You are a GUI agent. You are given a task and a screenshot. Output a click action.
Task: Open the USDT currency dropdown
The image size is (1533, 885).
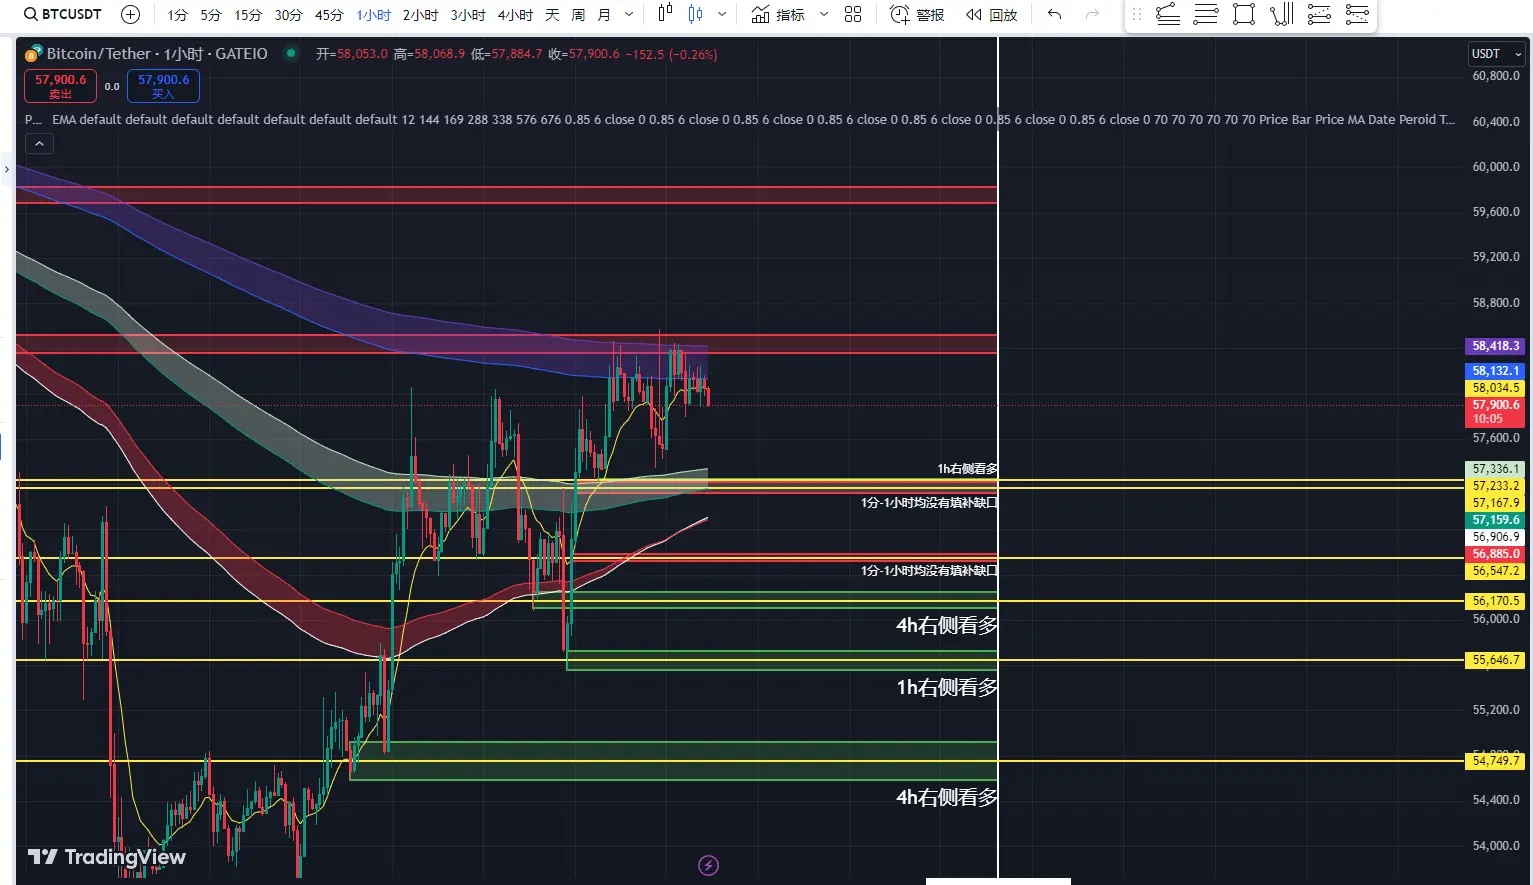click(x=1495, y=54)
